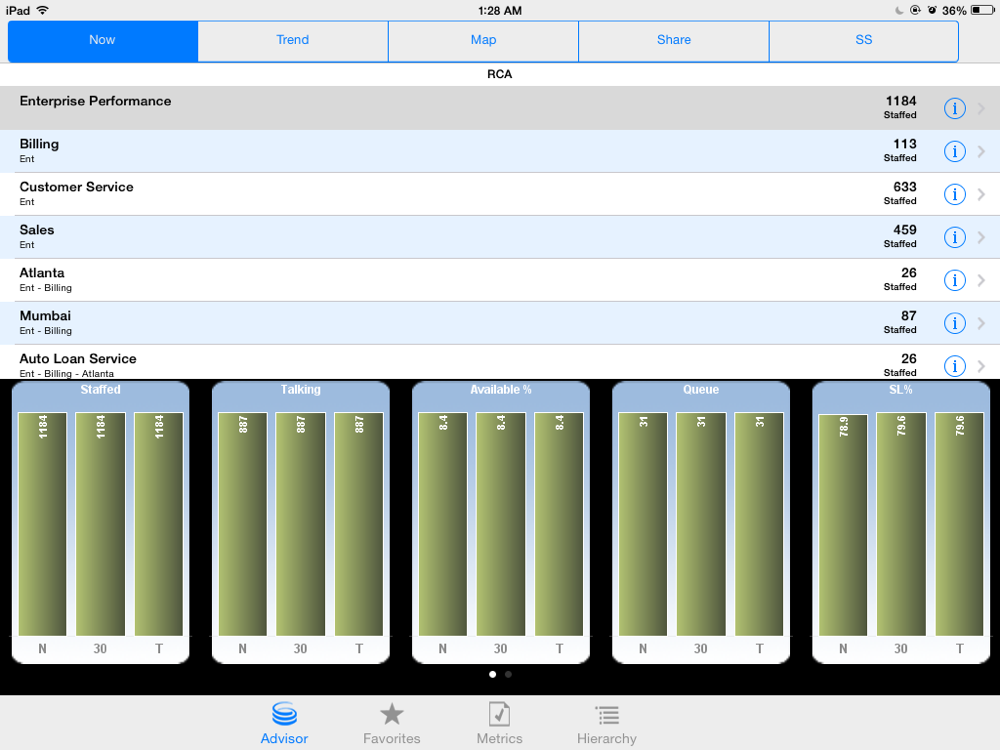Image resolution: width=1000 pixels, height=750 pixels.
Task: Open info icon for Atlanta row
Action: (954, 280)
